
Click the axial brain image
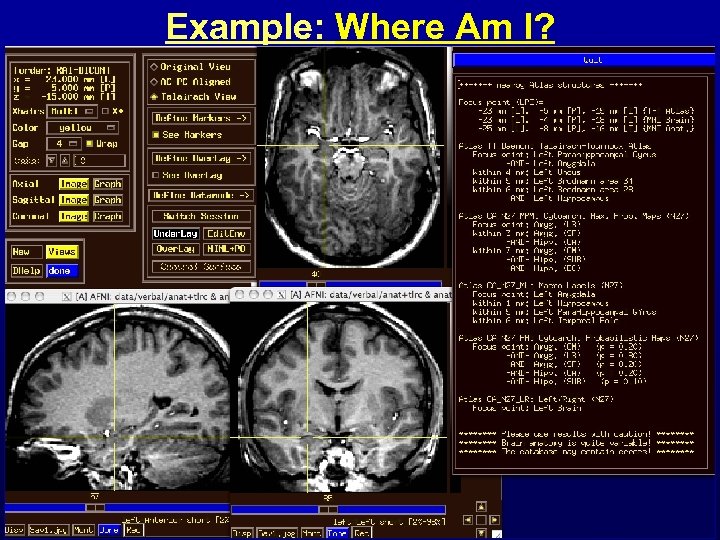[351, 157]
